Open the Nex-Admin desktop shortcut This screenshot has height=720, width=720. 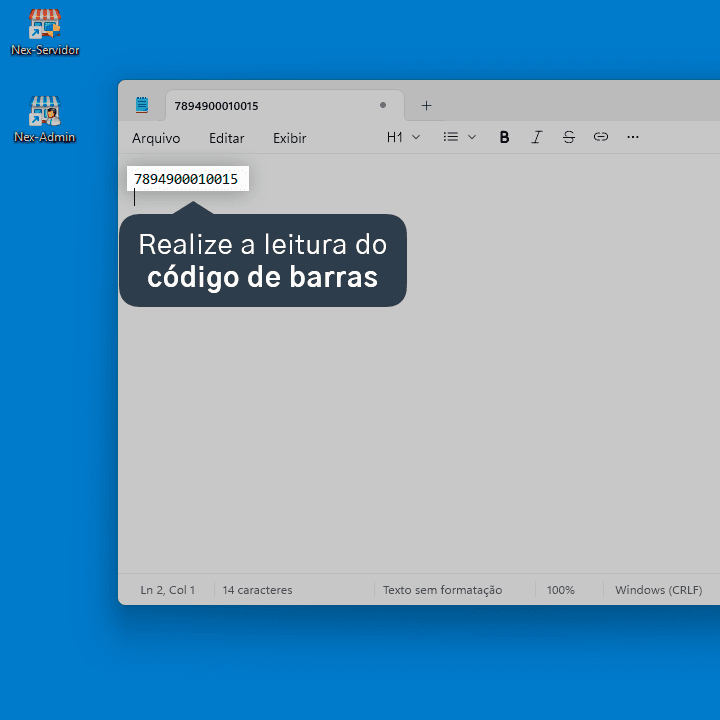pyautogui.click(x=45, y=119)
